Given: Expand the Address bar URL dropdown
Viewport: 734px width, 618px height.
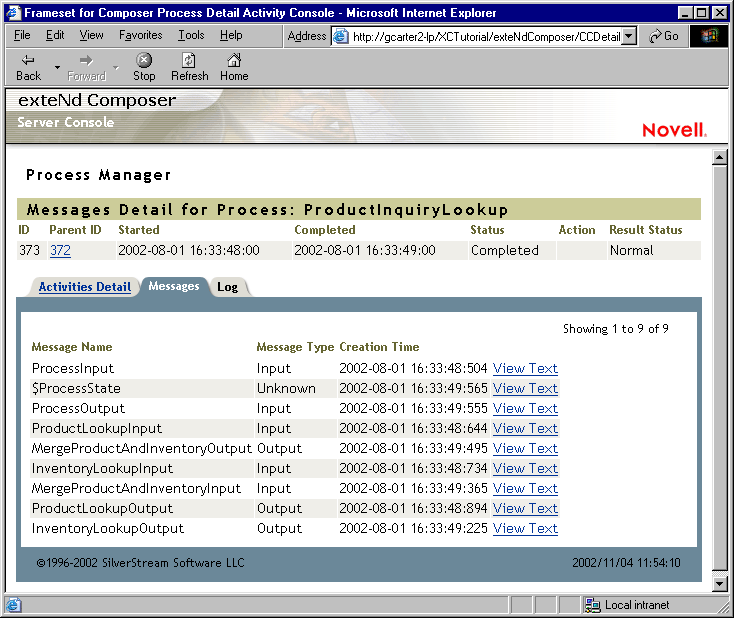Looking at the screenshot, I should (x=629, y=36).
